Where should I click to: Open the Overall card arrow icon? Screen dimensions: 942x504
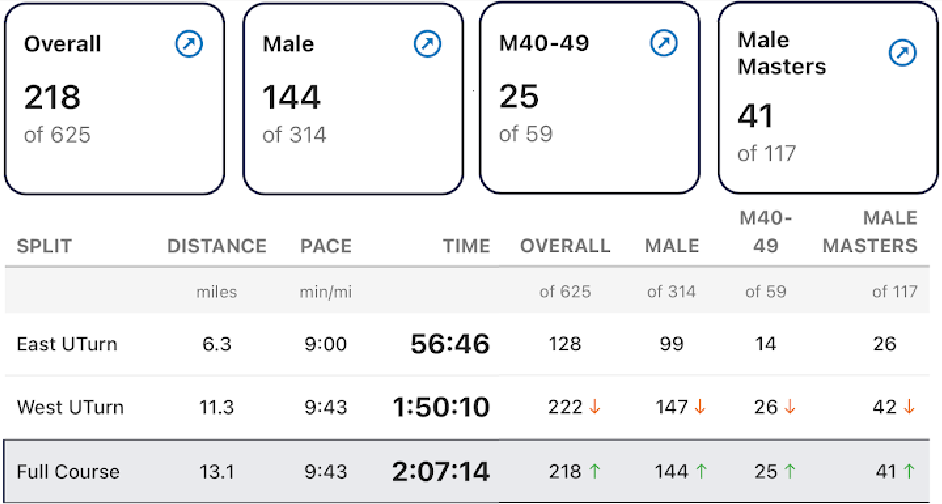click(x=187, y=44)
